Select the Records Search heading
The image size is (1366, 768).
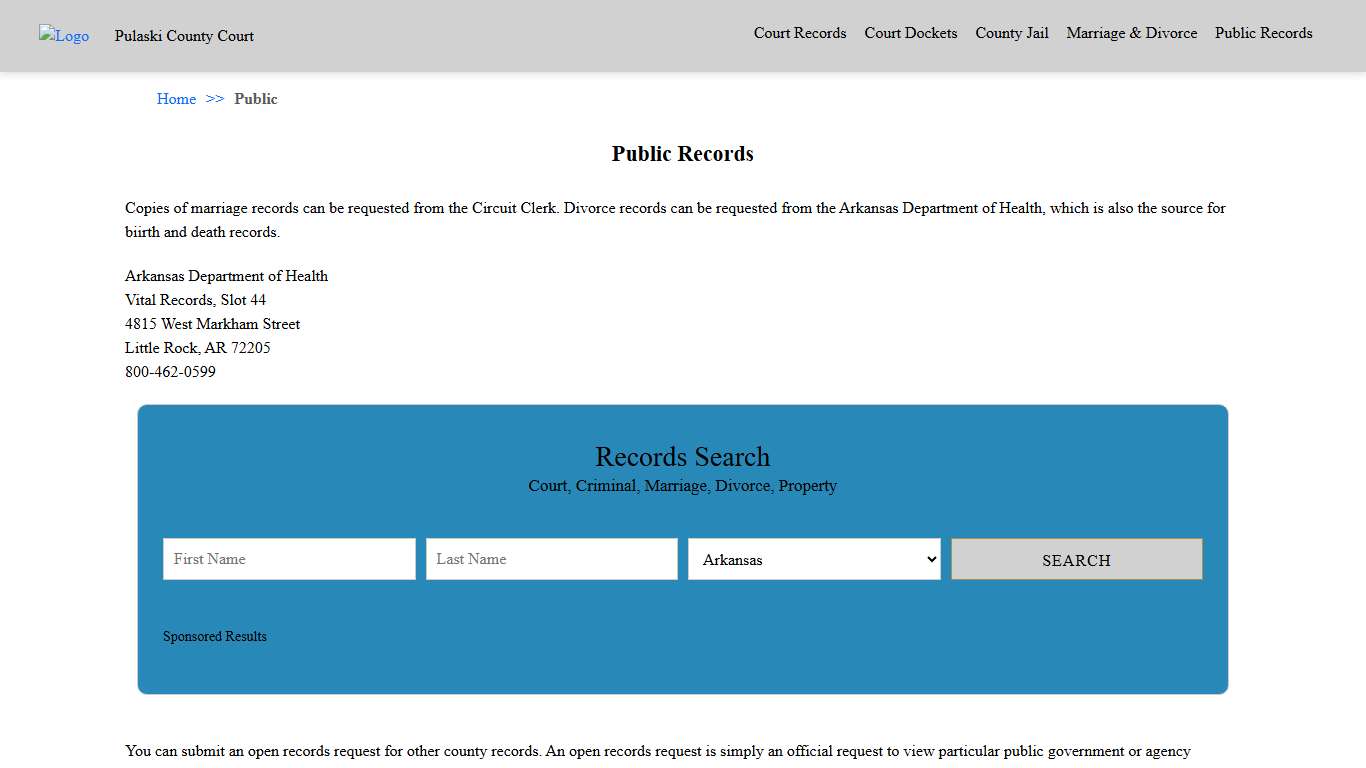click(x=682, y=457)
